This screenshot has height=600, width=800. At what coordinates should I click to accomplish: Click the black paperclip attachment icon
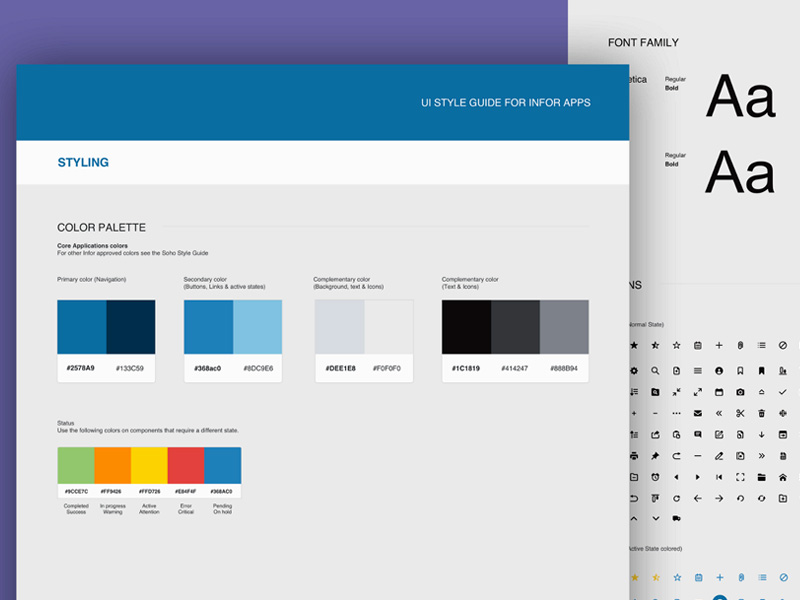click(740, 345)
